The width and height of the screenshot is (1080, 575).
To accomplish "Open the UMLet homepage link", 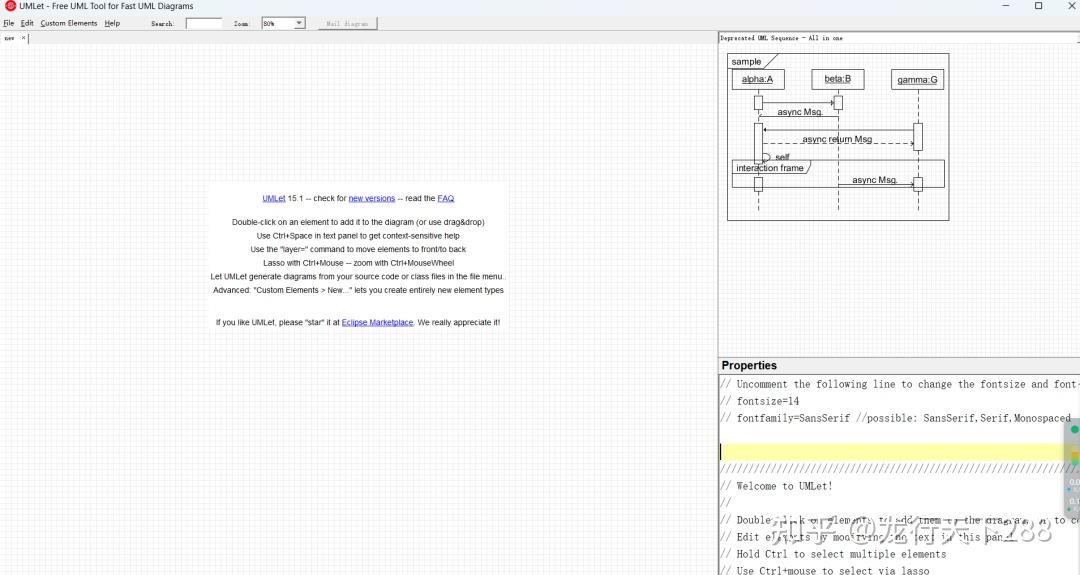I will (x=273, y=198).
